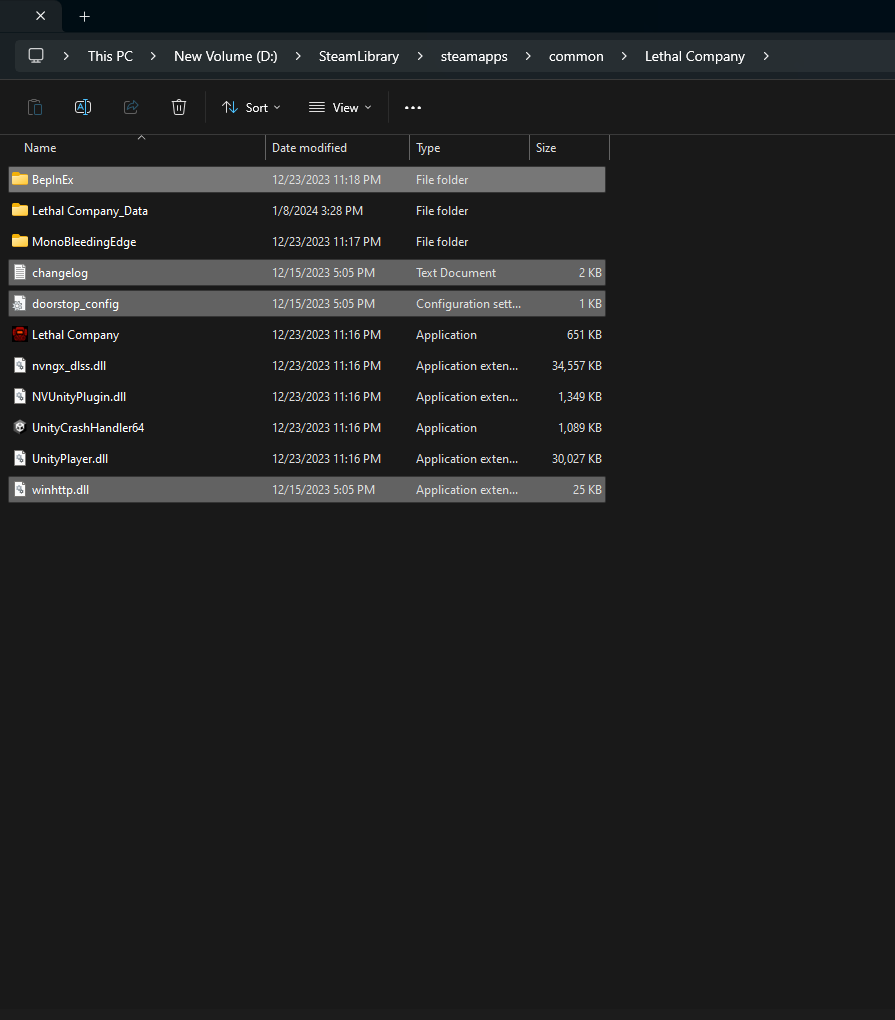Open the View options dropdown

(340, 107)
